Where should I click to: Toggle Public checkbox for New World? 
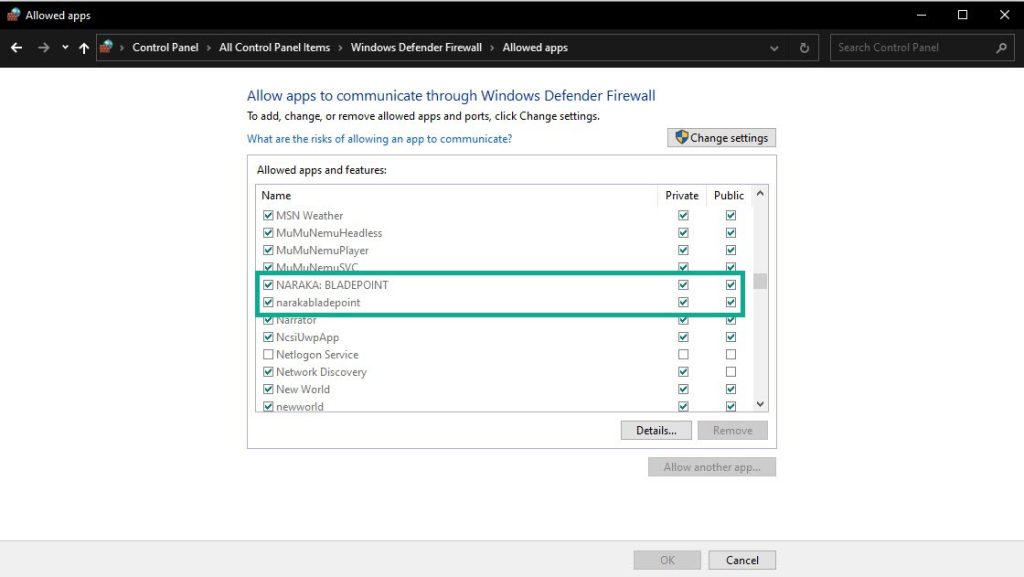click(731, 390)
